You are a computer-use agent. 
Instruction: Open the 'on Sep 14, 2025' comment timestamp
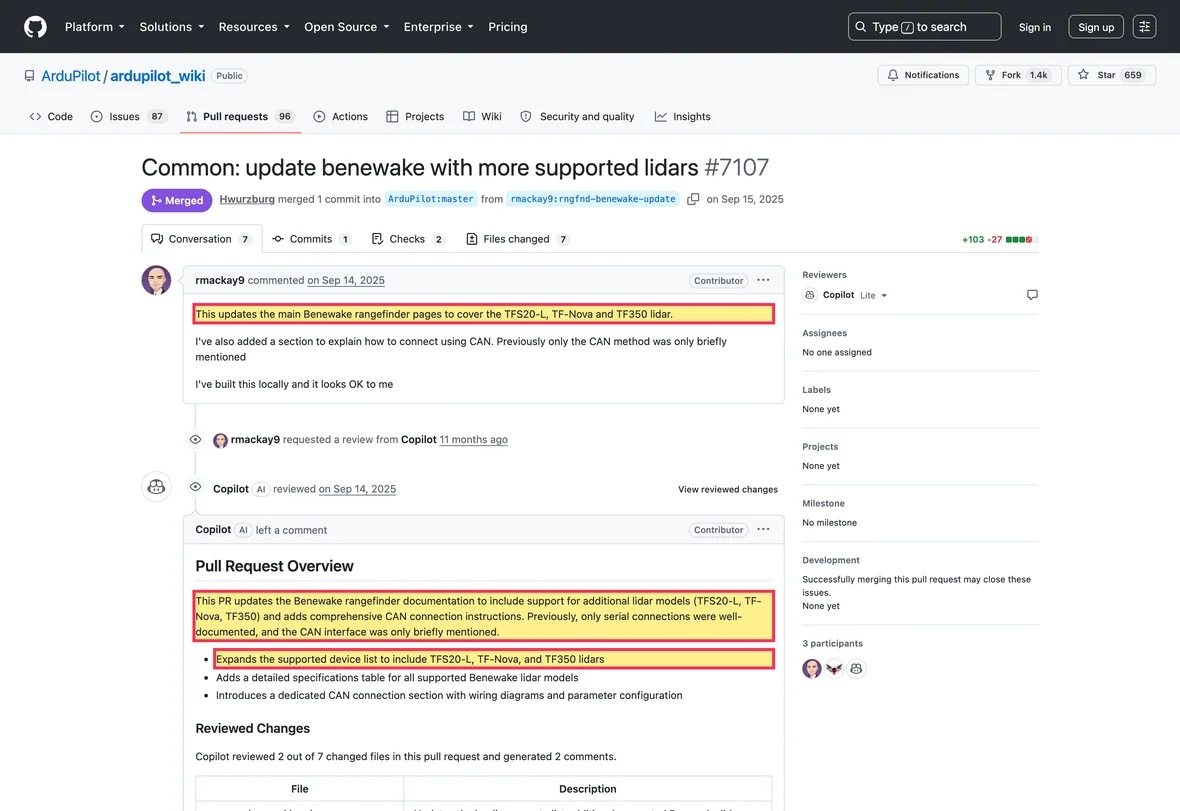click(345, 280)
